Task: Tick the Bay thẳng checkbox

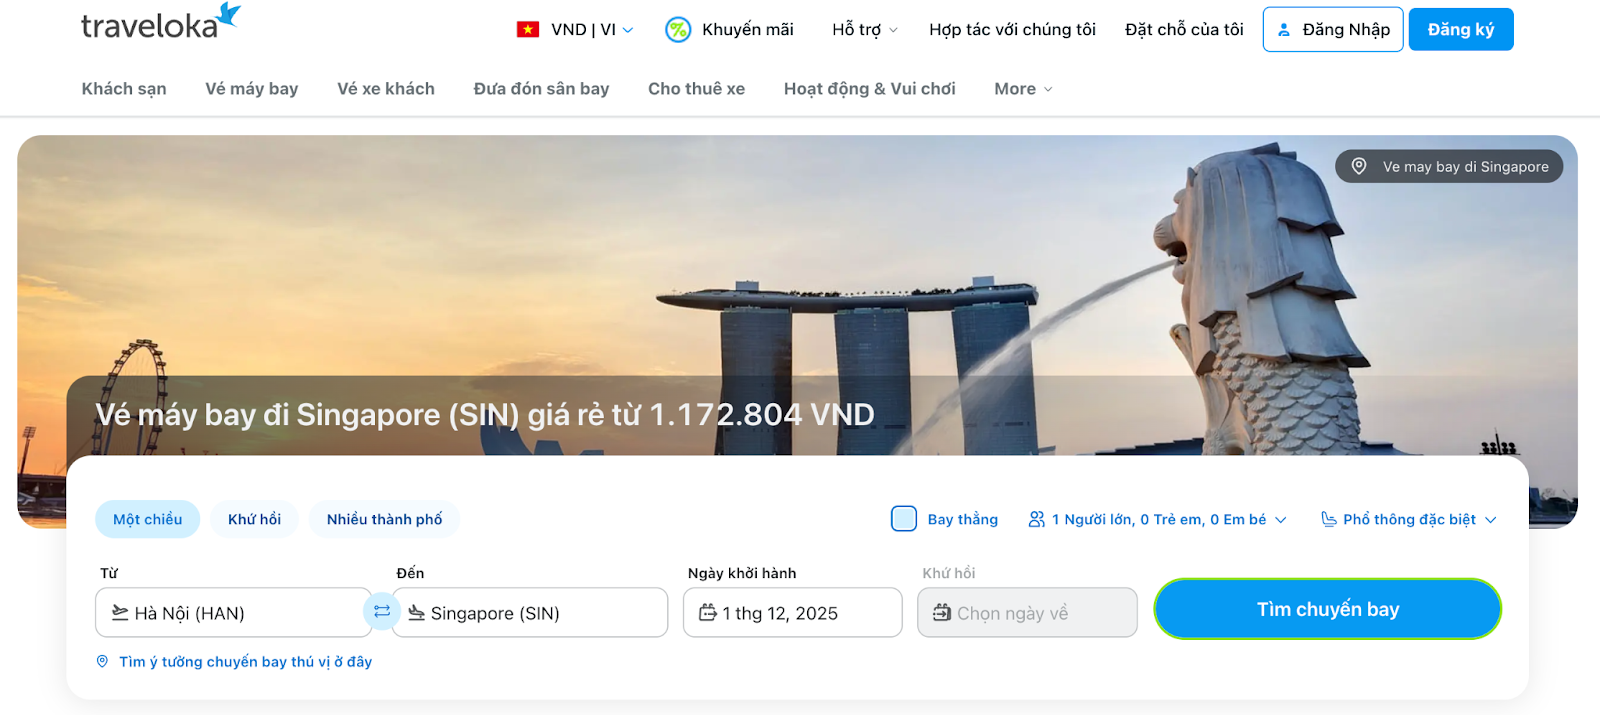Action: coord(903,519)
